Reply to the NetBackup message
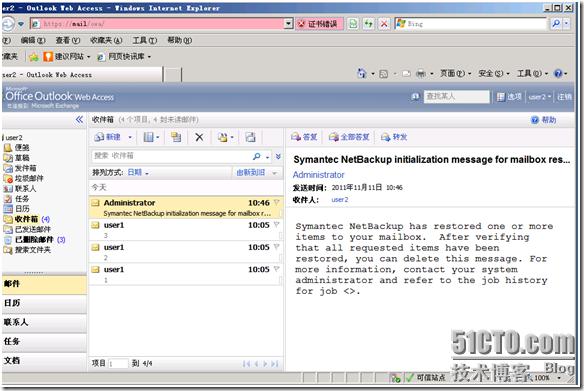The height and width of the screenshot is (391, 584). pyautogui.click(x=304, y=137)
